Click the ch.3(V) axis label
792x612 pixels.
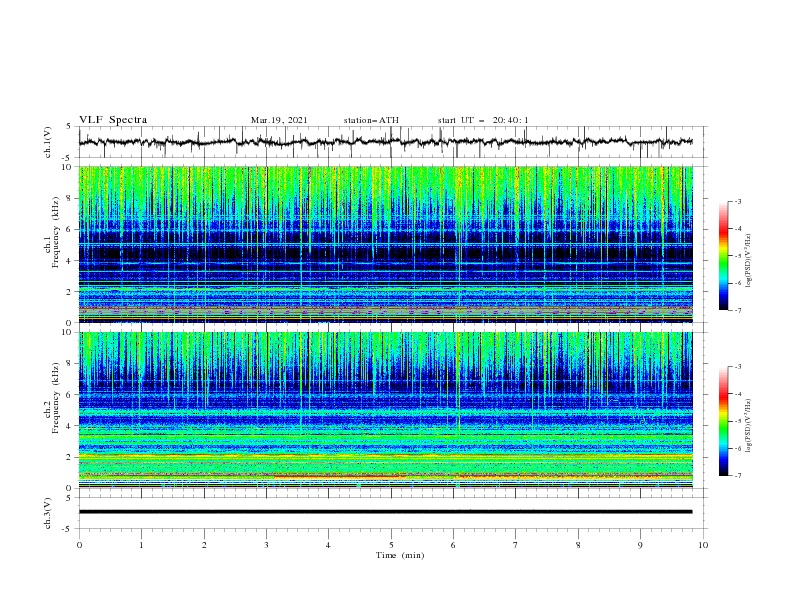[x=48, y=513]
